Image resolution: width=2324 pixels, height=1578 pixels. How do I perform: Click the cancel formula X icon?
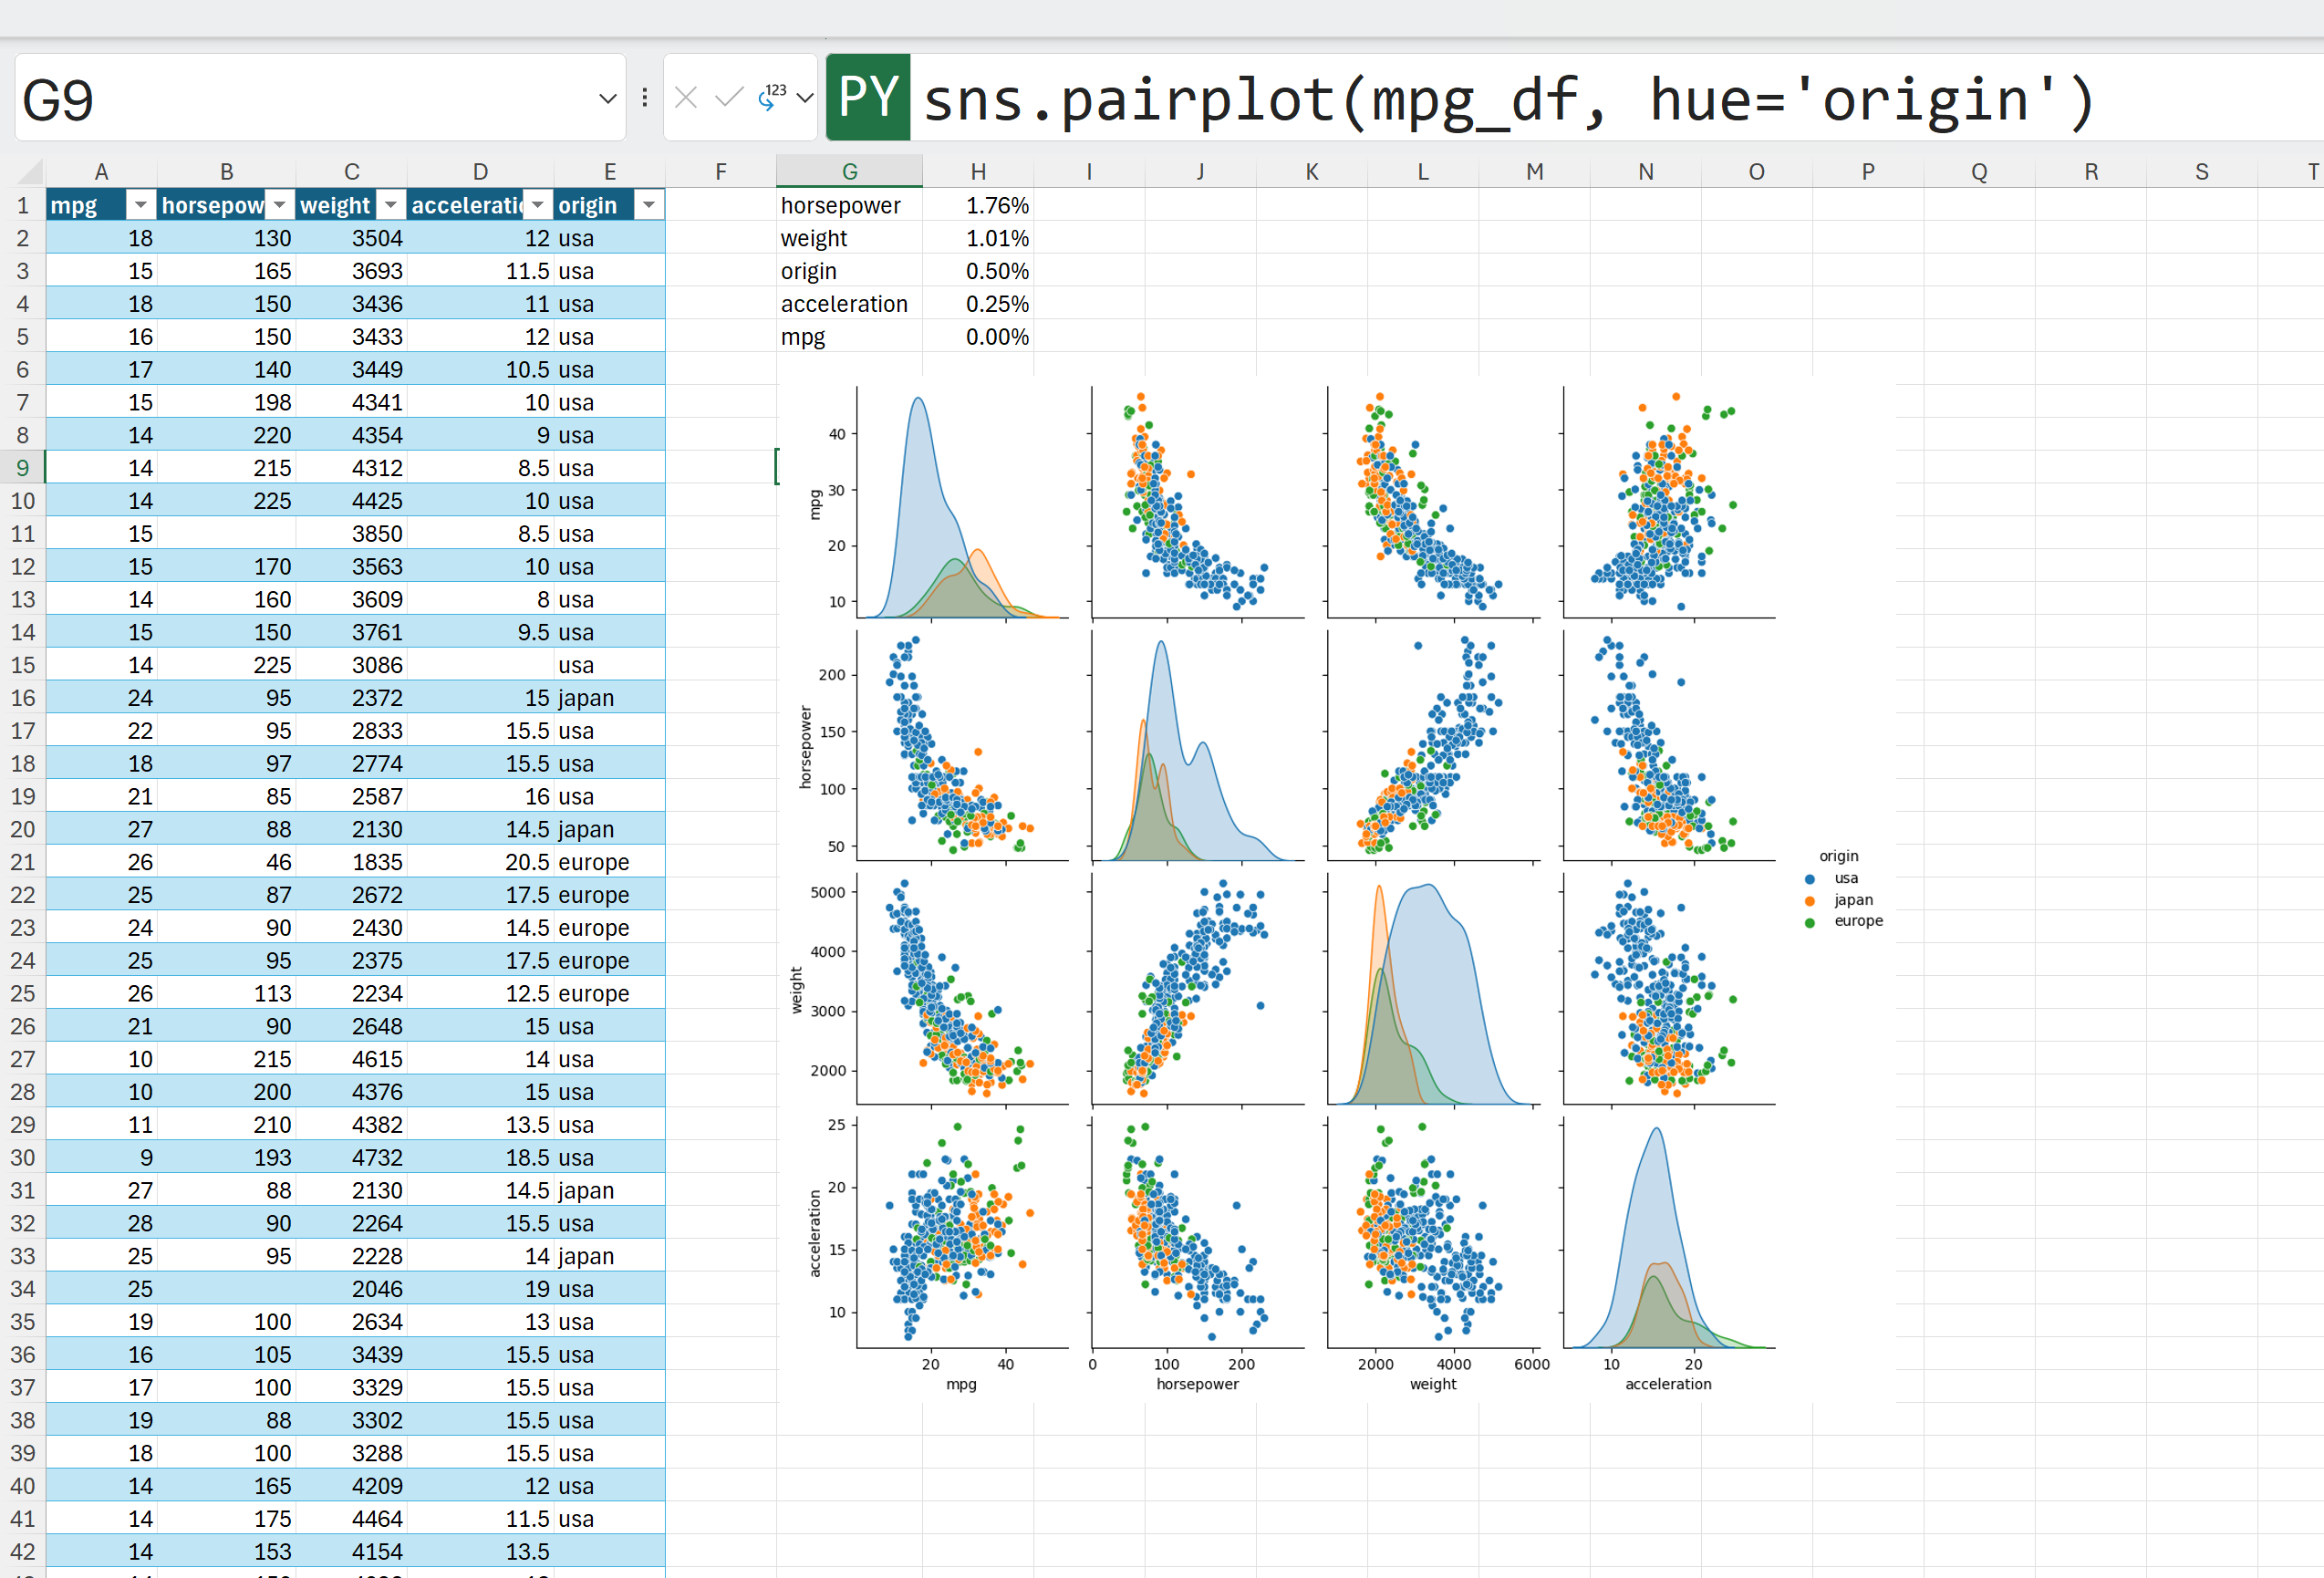point(686,98)
